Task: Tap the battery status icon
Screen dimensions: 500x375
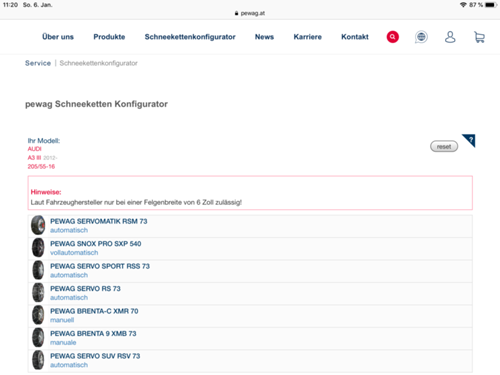Action: point(491,5)
